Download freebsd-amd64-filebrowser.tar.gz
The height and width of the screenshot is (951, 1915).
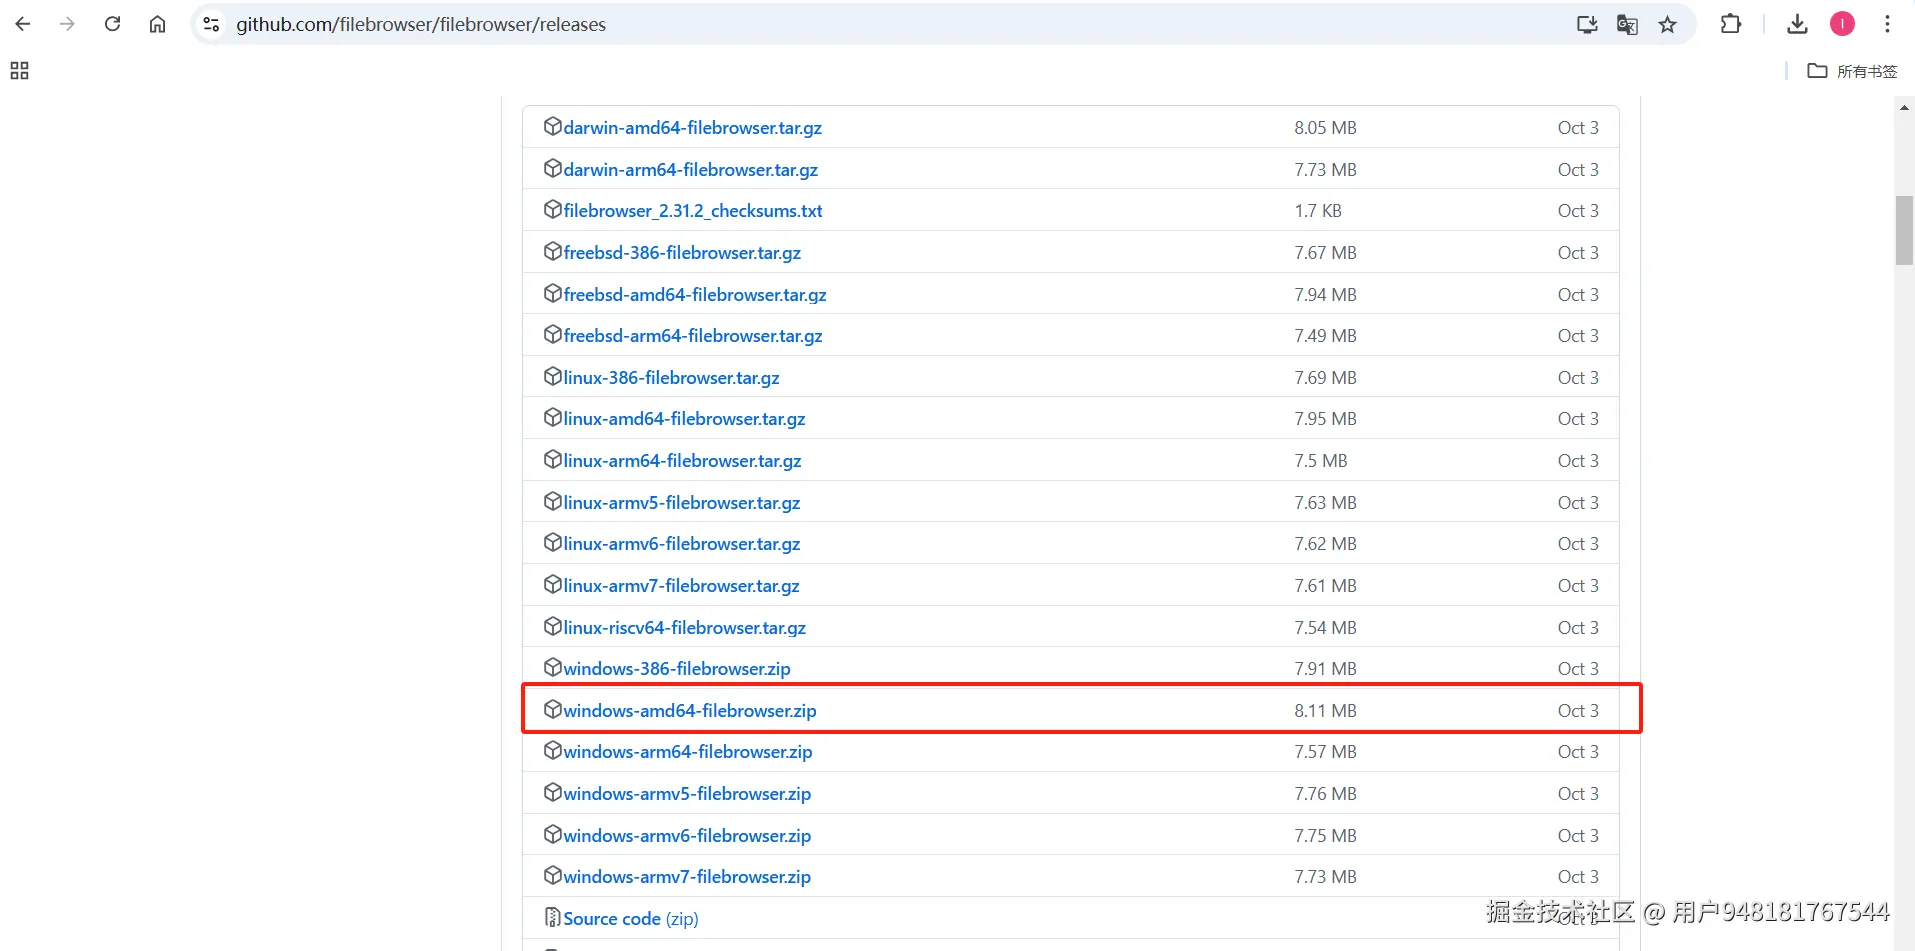694,295
